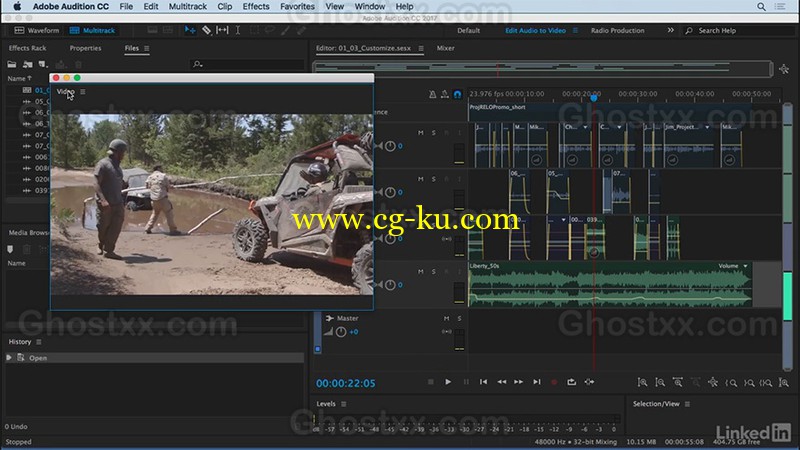Open Volume dropdown on Liberty_50s clip

[x=745, y=266]
